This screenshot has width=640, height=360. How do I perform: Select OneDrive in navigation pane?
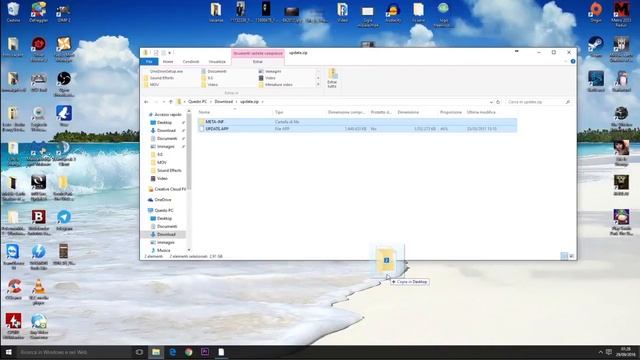163,200
